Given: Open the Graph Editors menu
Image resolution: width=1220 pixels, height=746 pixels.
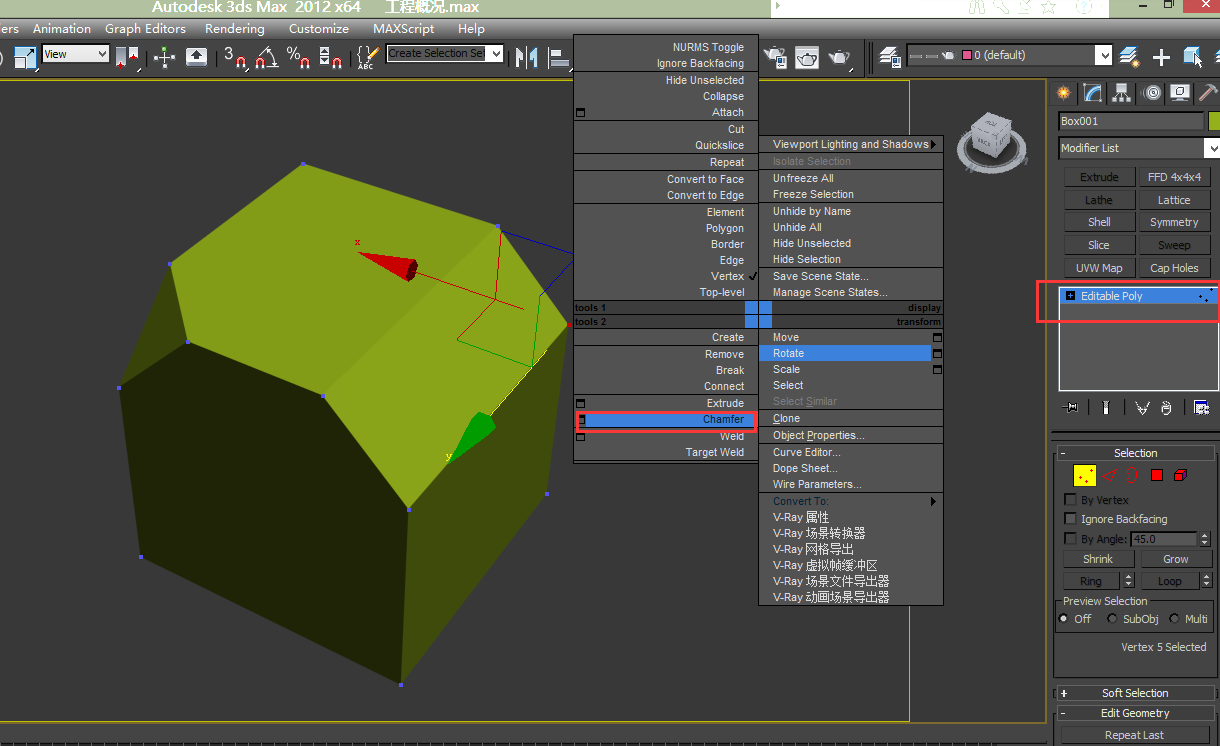Looking at the screenshot, I should click(x=145, y=29).
